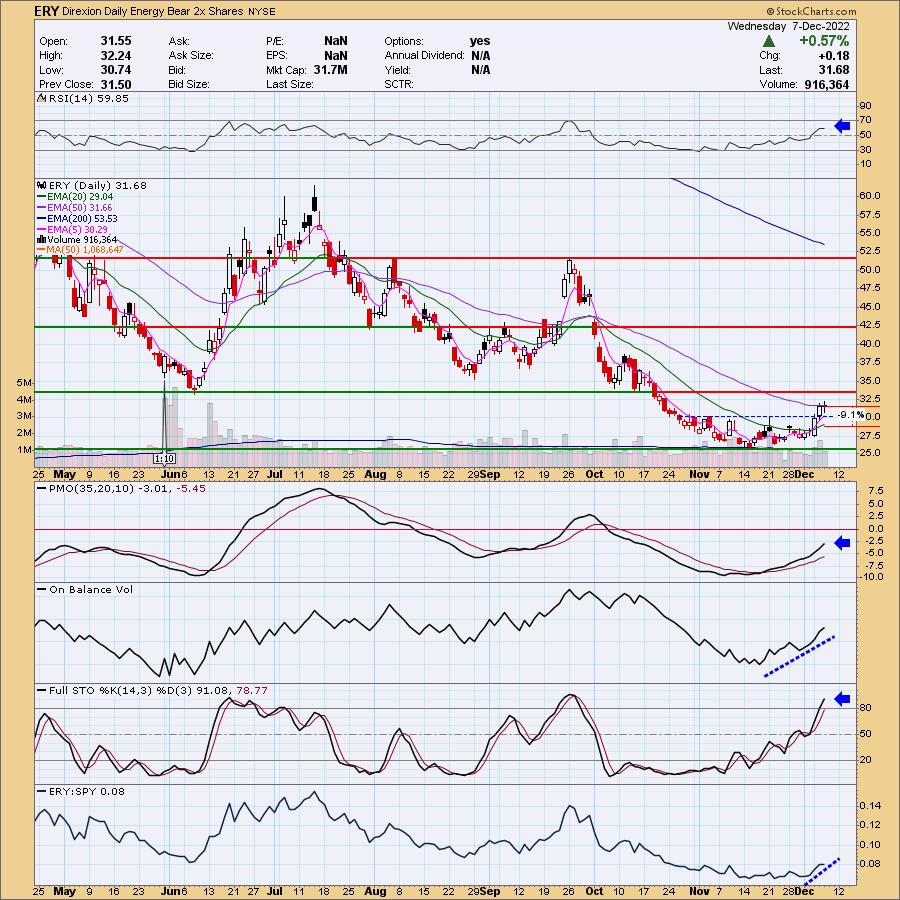Click the 60.0 price axis label
This screenshot has height=900, width=900.
869,196
